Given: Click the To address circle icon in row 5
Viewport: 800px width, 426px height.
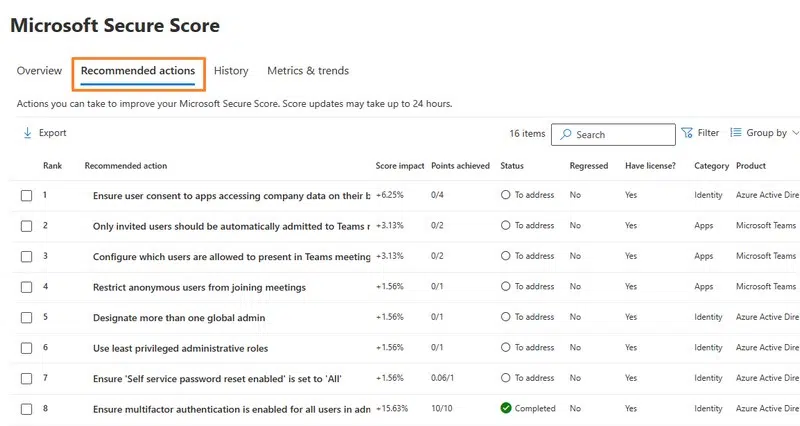Looking at the screenshot, I should (506, 317).
